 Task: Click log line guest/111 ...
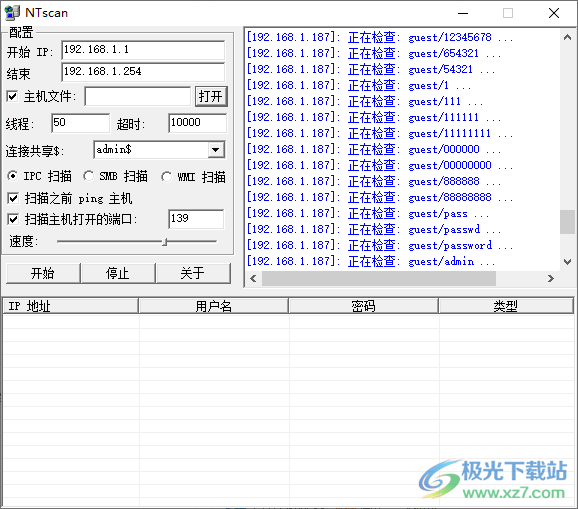coord(365,101)
